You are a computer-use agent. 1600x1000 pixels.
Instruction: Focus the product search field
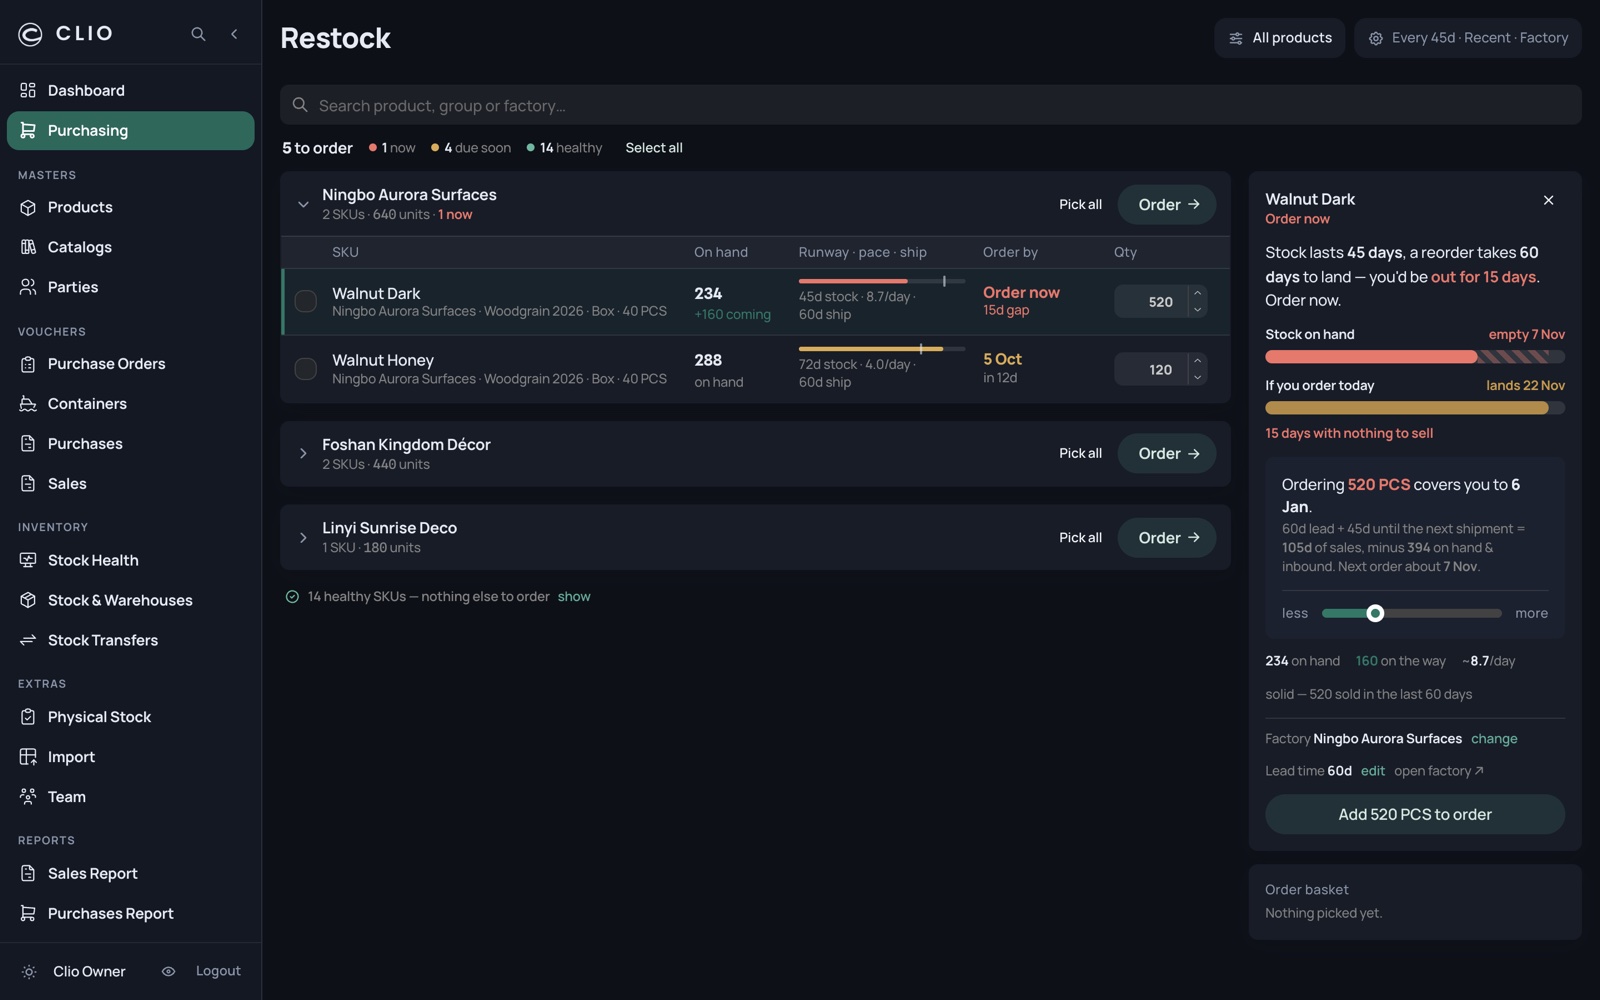tap(931, 105)
